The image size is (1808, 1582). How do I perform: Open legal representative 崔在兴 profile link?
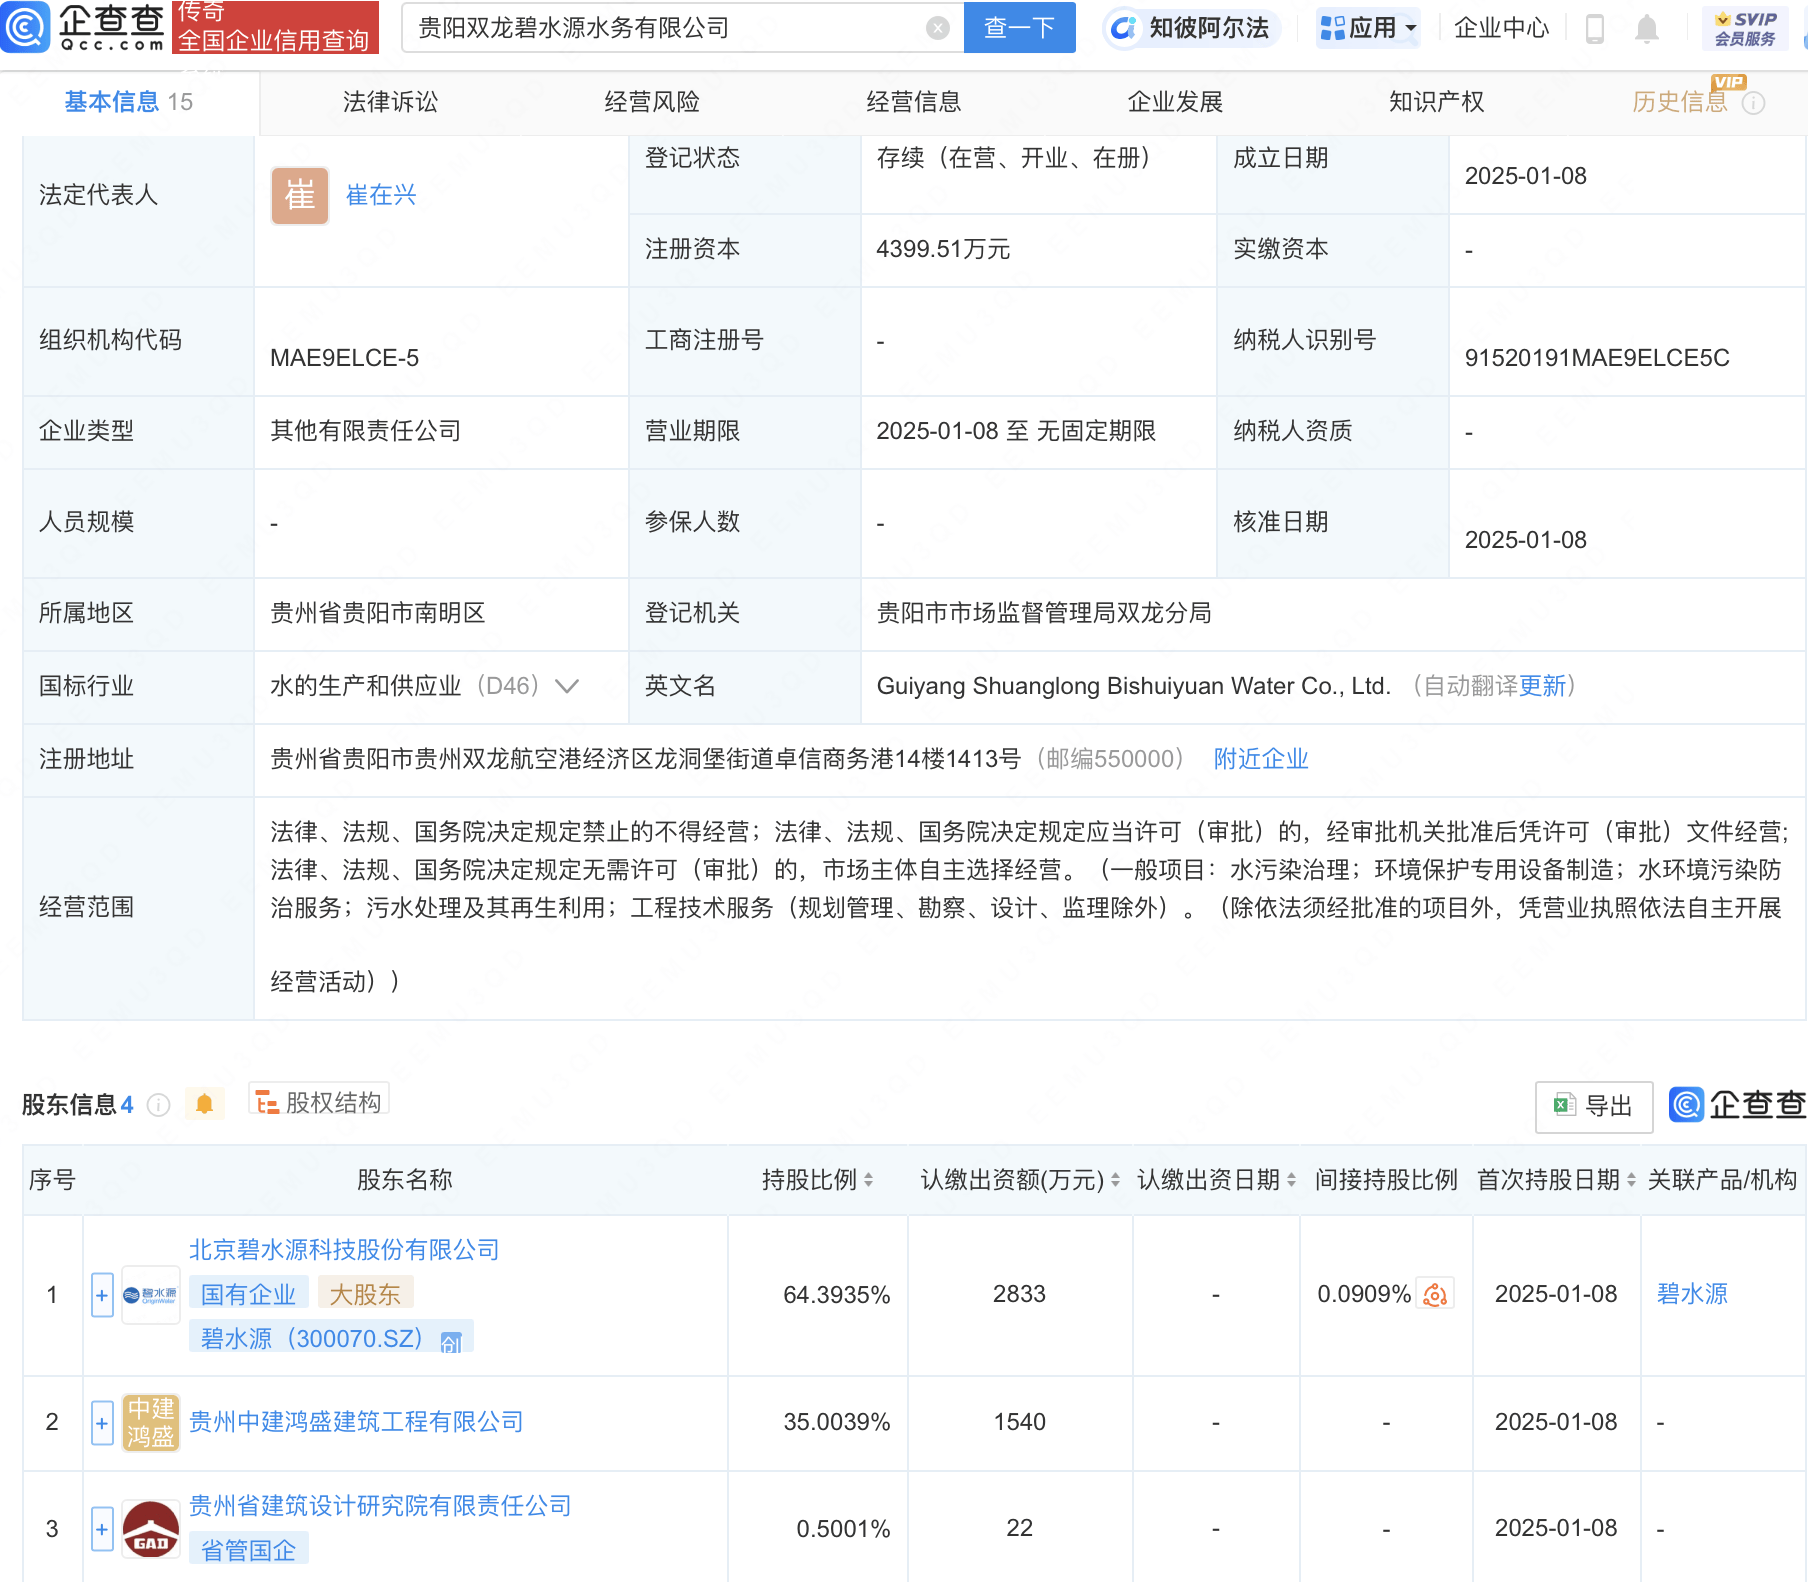coord(380,195)
